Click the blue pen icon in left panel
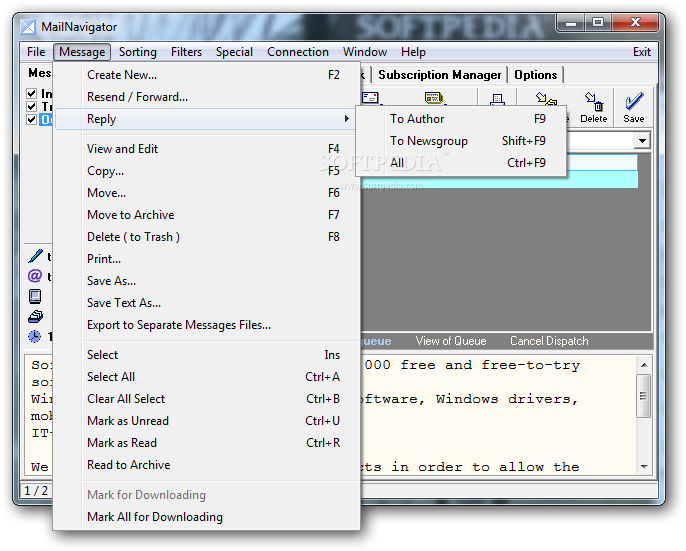Viewport: 686px width, 551px height. (35, 256)
